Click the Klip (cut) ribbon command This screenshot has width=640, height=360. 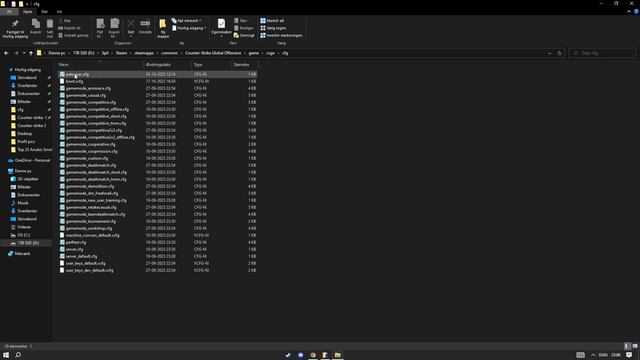point(65,20)
